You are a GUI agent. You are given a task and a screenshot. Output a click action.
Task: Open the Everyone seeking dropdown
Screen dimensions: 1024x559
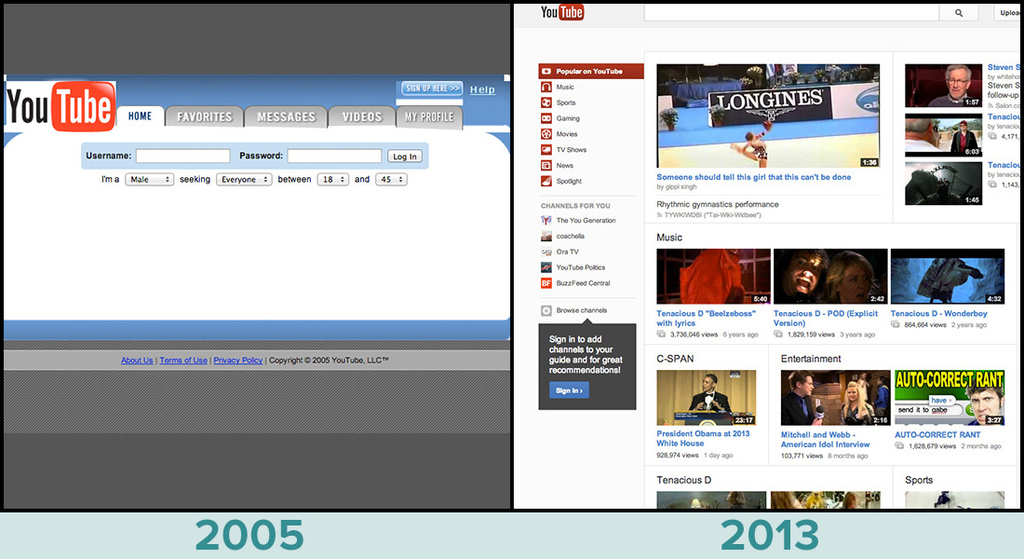(244, 179)
